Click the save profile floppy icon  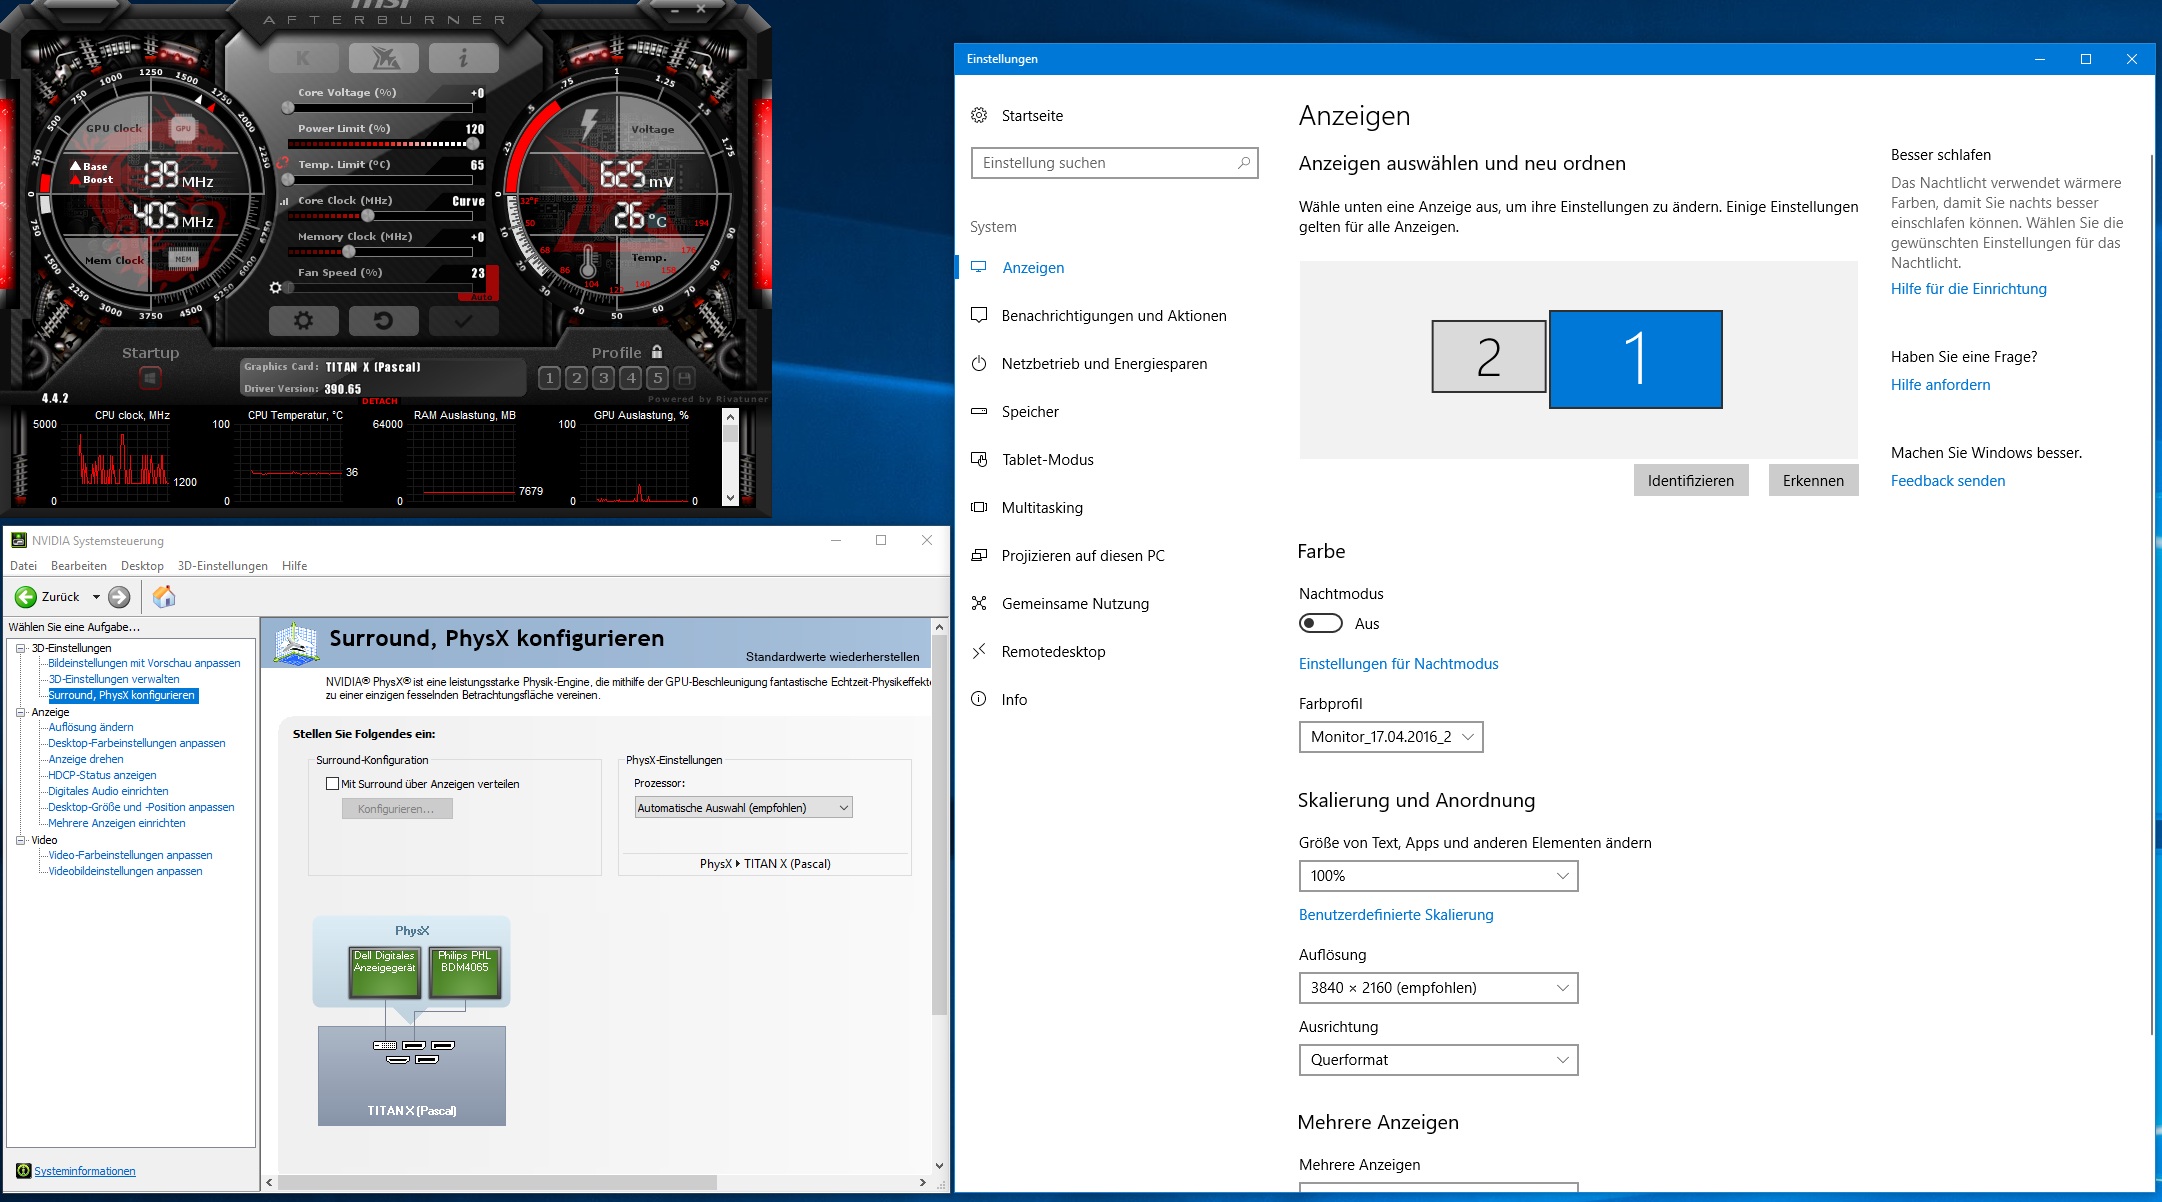(685, 378)
